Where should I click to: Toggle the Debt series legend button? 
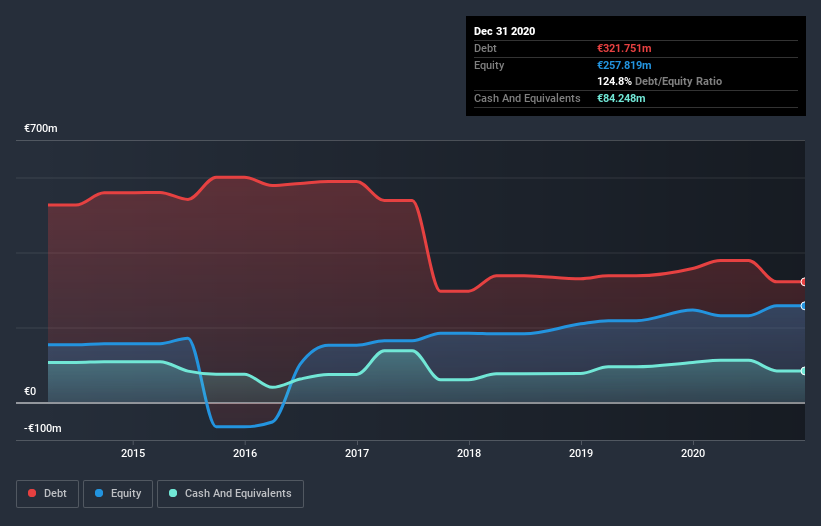click(47, 494)
